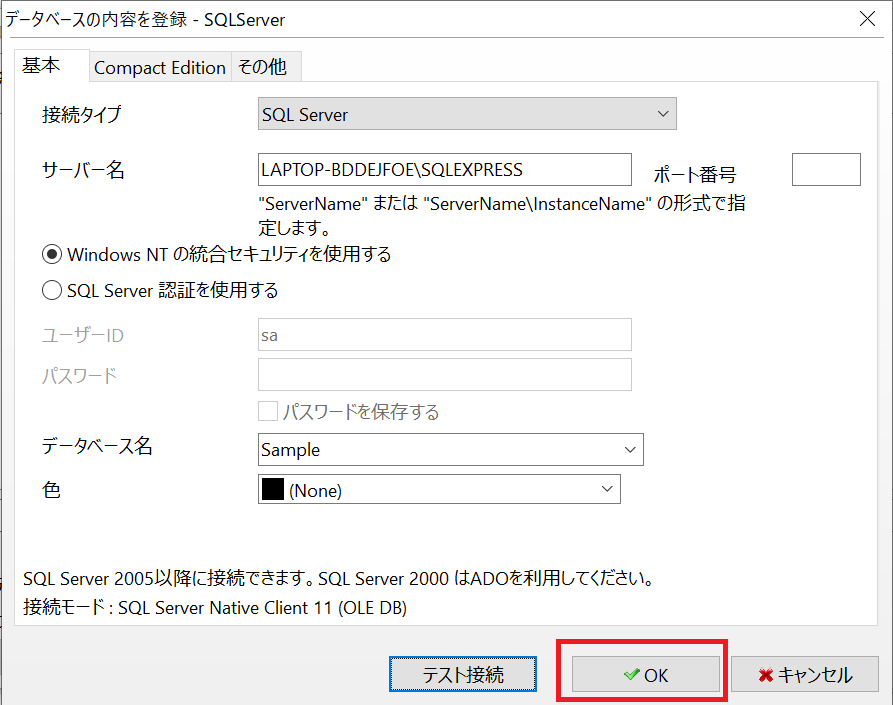Click the 接続タイプ label

(81, 114)
